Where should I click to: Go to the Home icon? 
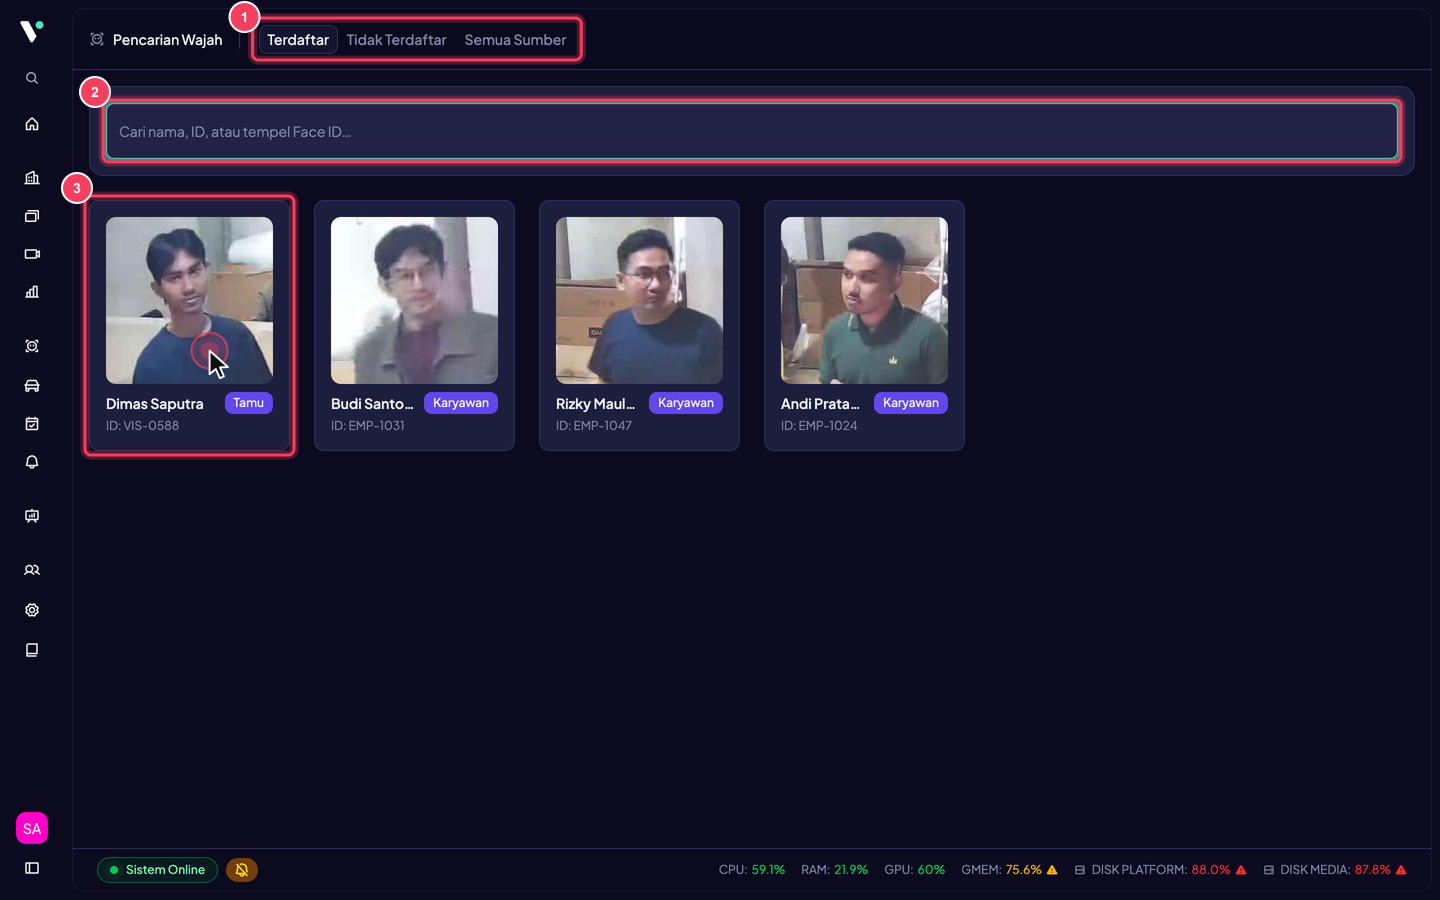click(x=32, y=124)
